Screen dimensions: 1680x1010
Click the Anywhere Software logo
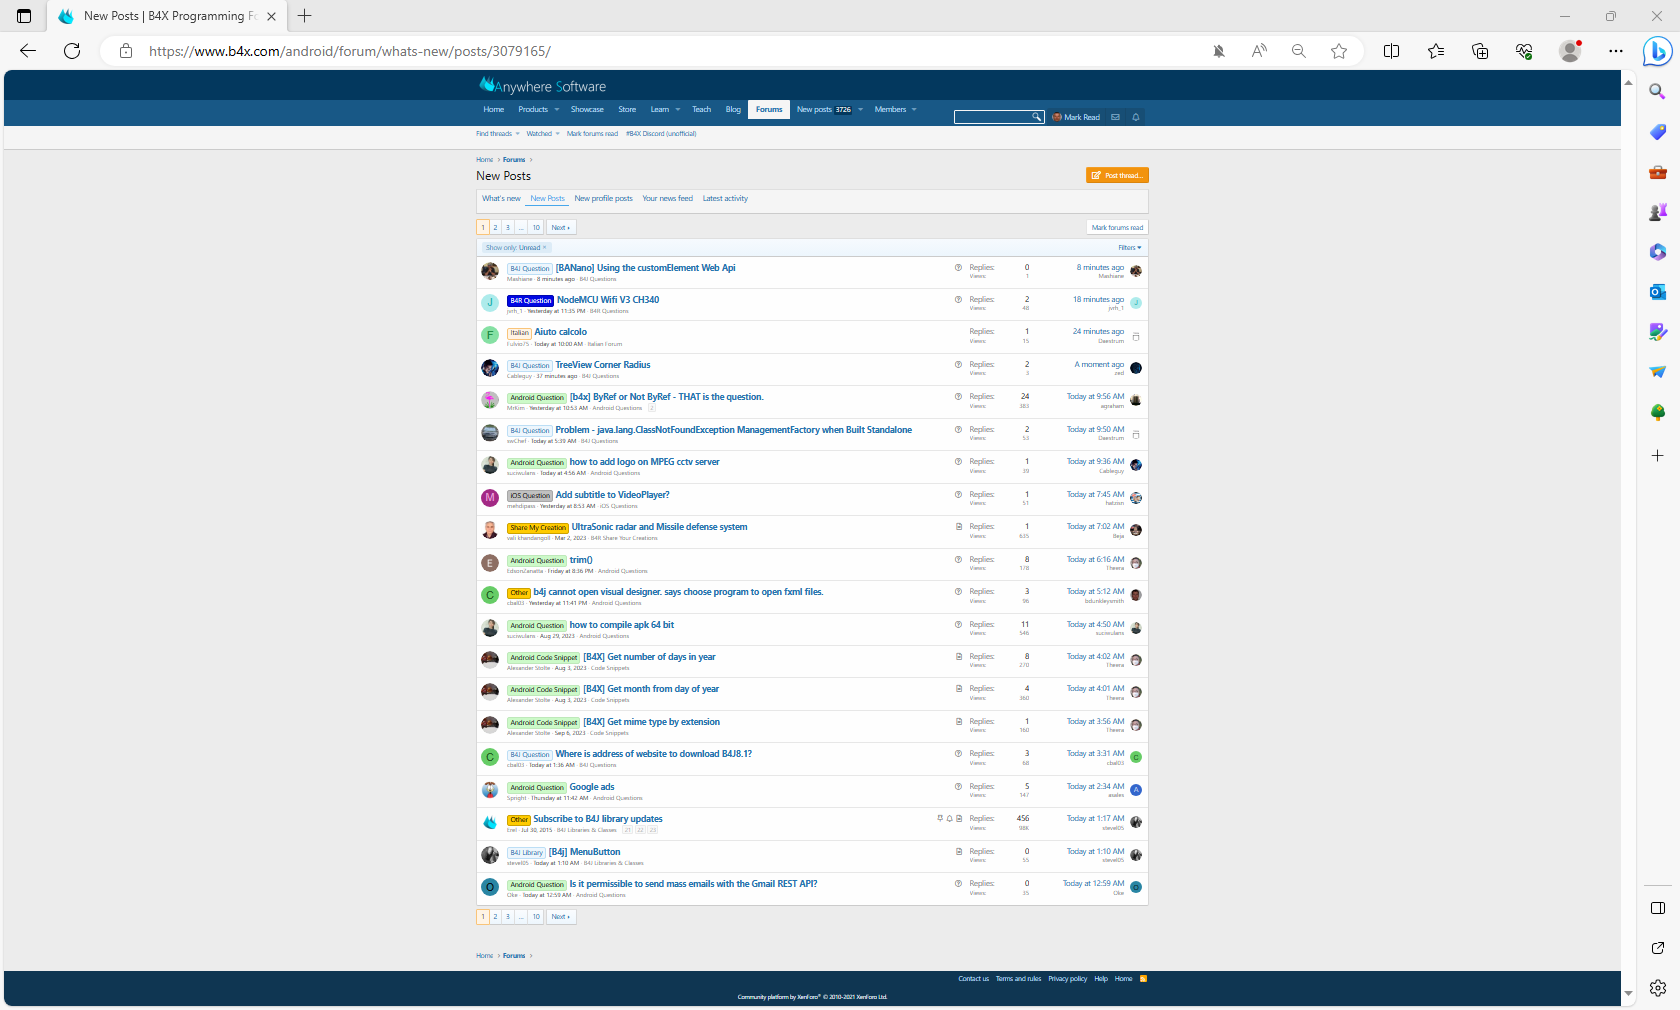[x=543, y=86]
